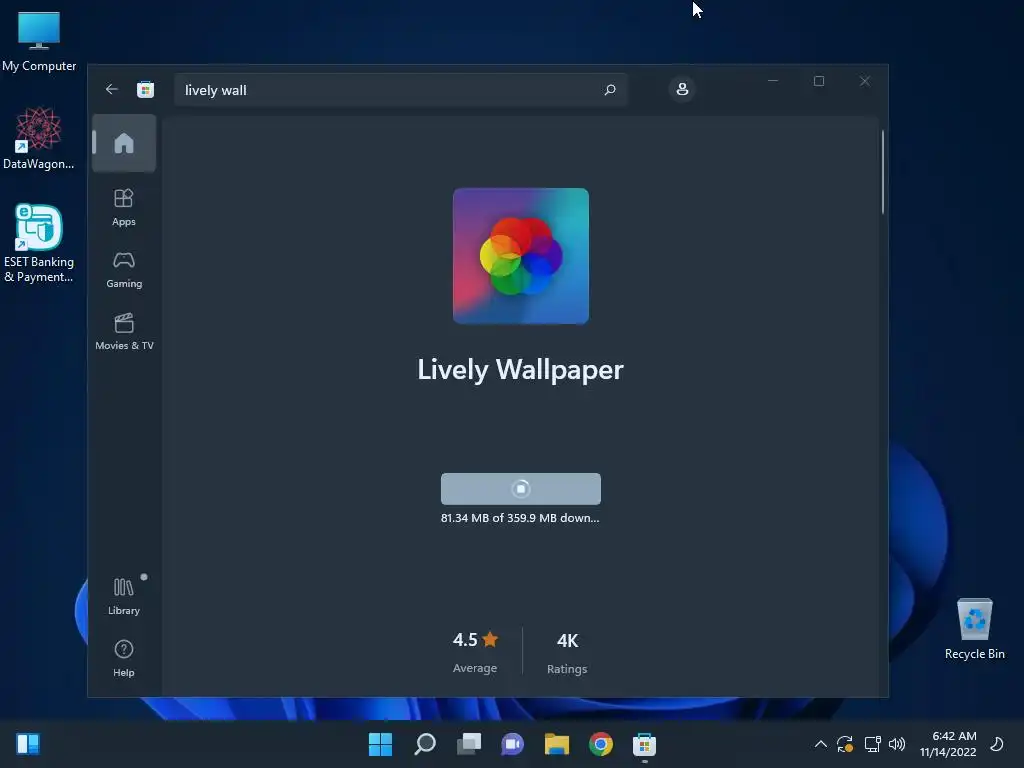Open taskbar Search

coord(424,744)
